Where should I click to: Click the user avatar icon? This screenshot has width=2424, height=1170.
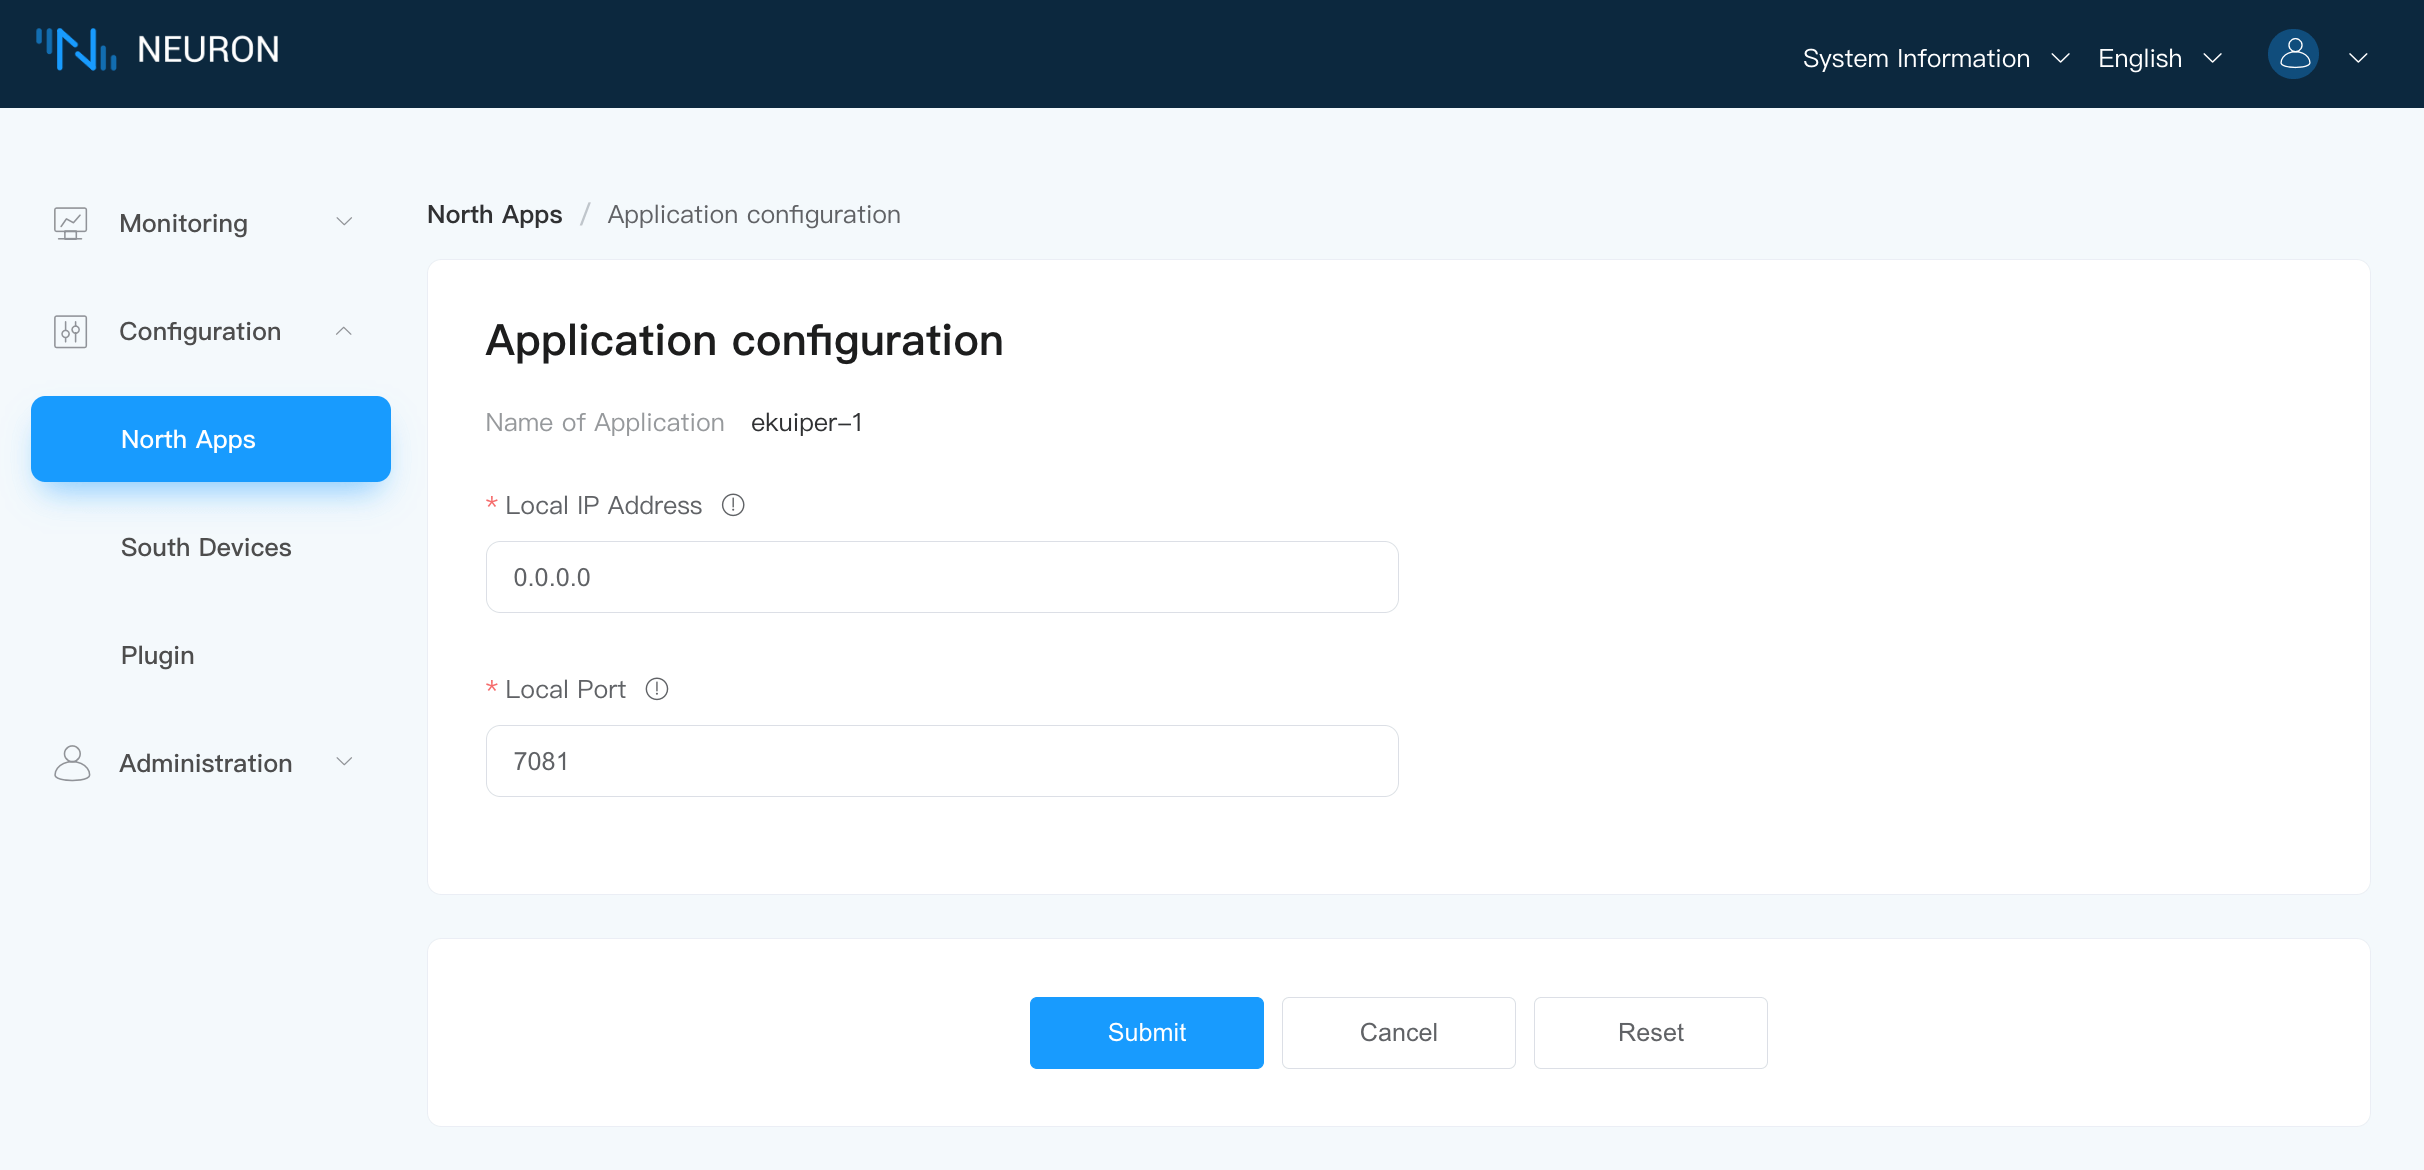tap(2293, 55)
